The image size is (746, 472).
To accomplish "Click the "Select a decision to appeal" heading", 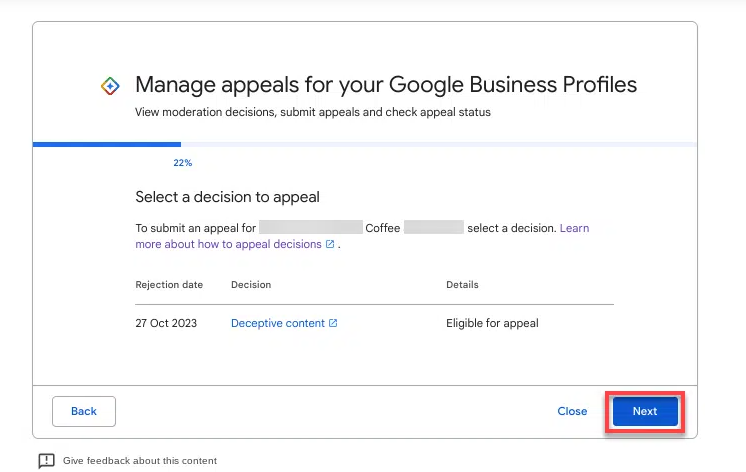I will point(227,197).
